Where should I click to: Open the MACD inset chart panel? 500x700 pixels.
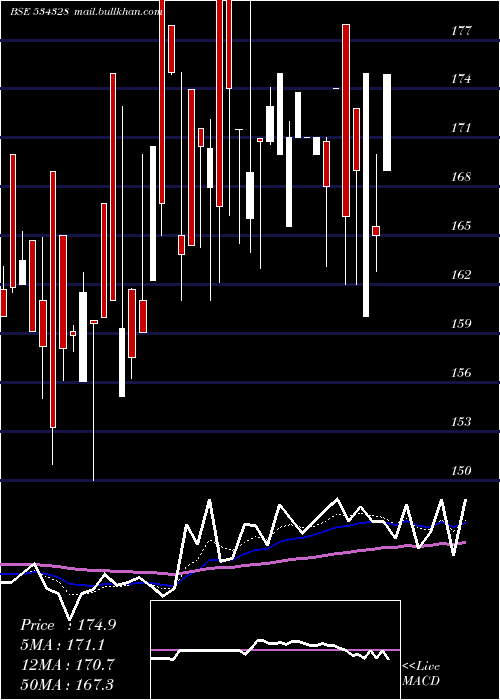pyautogui.click(x=275, y=650)
